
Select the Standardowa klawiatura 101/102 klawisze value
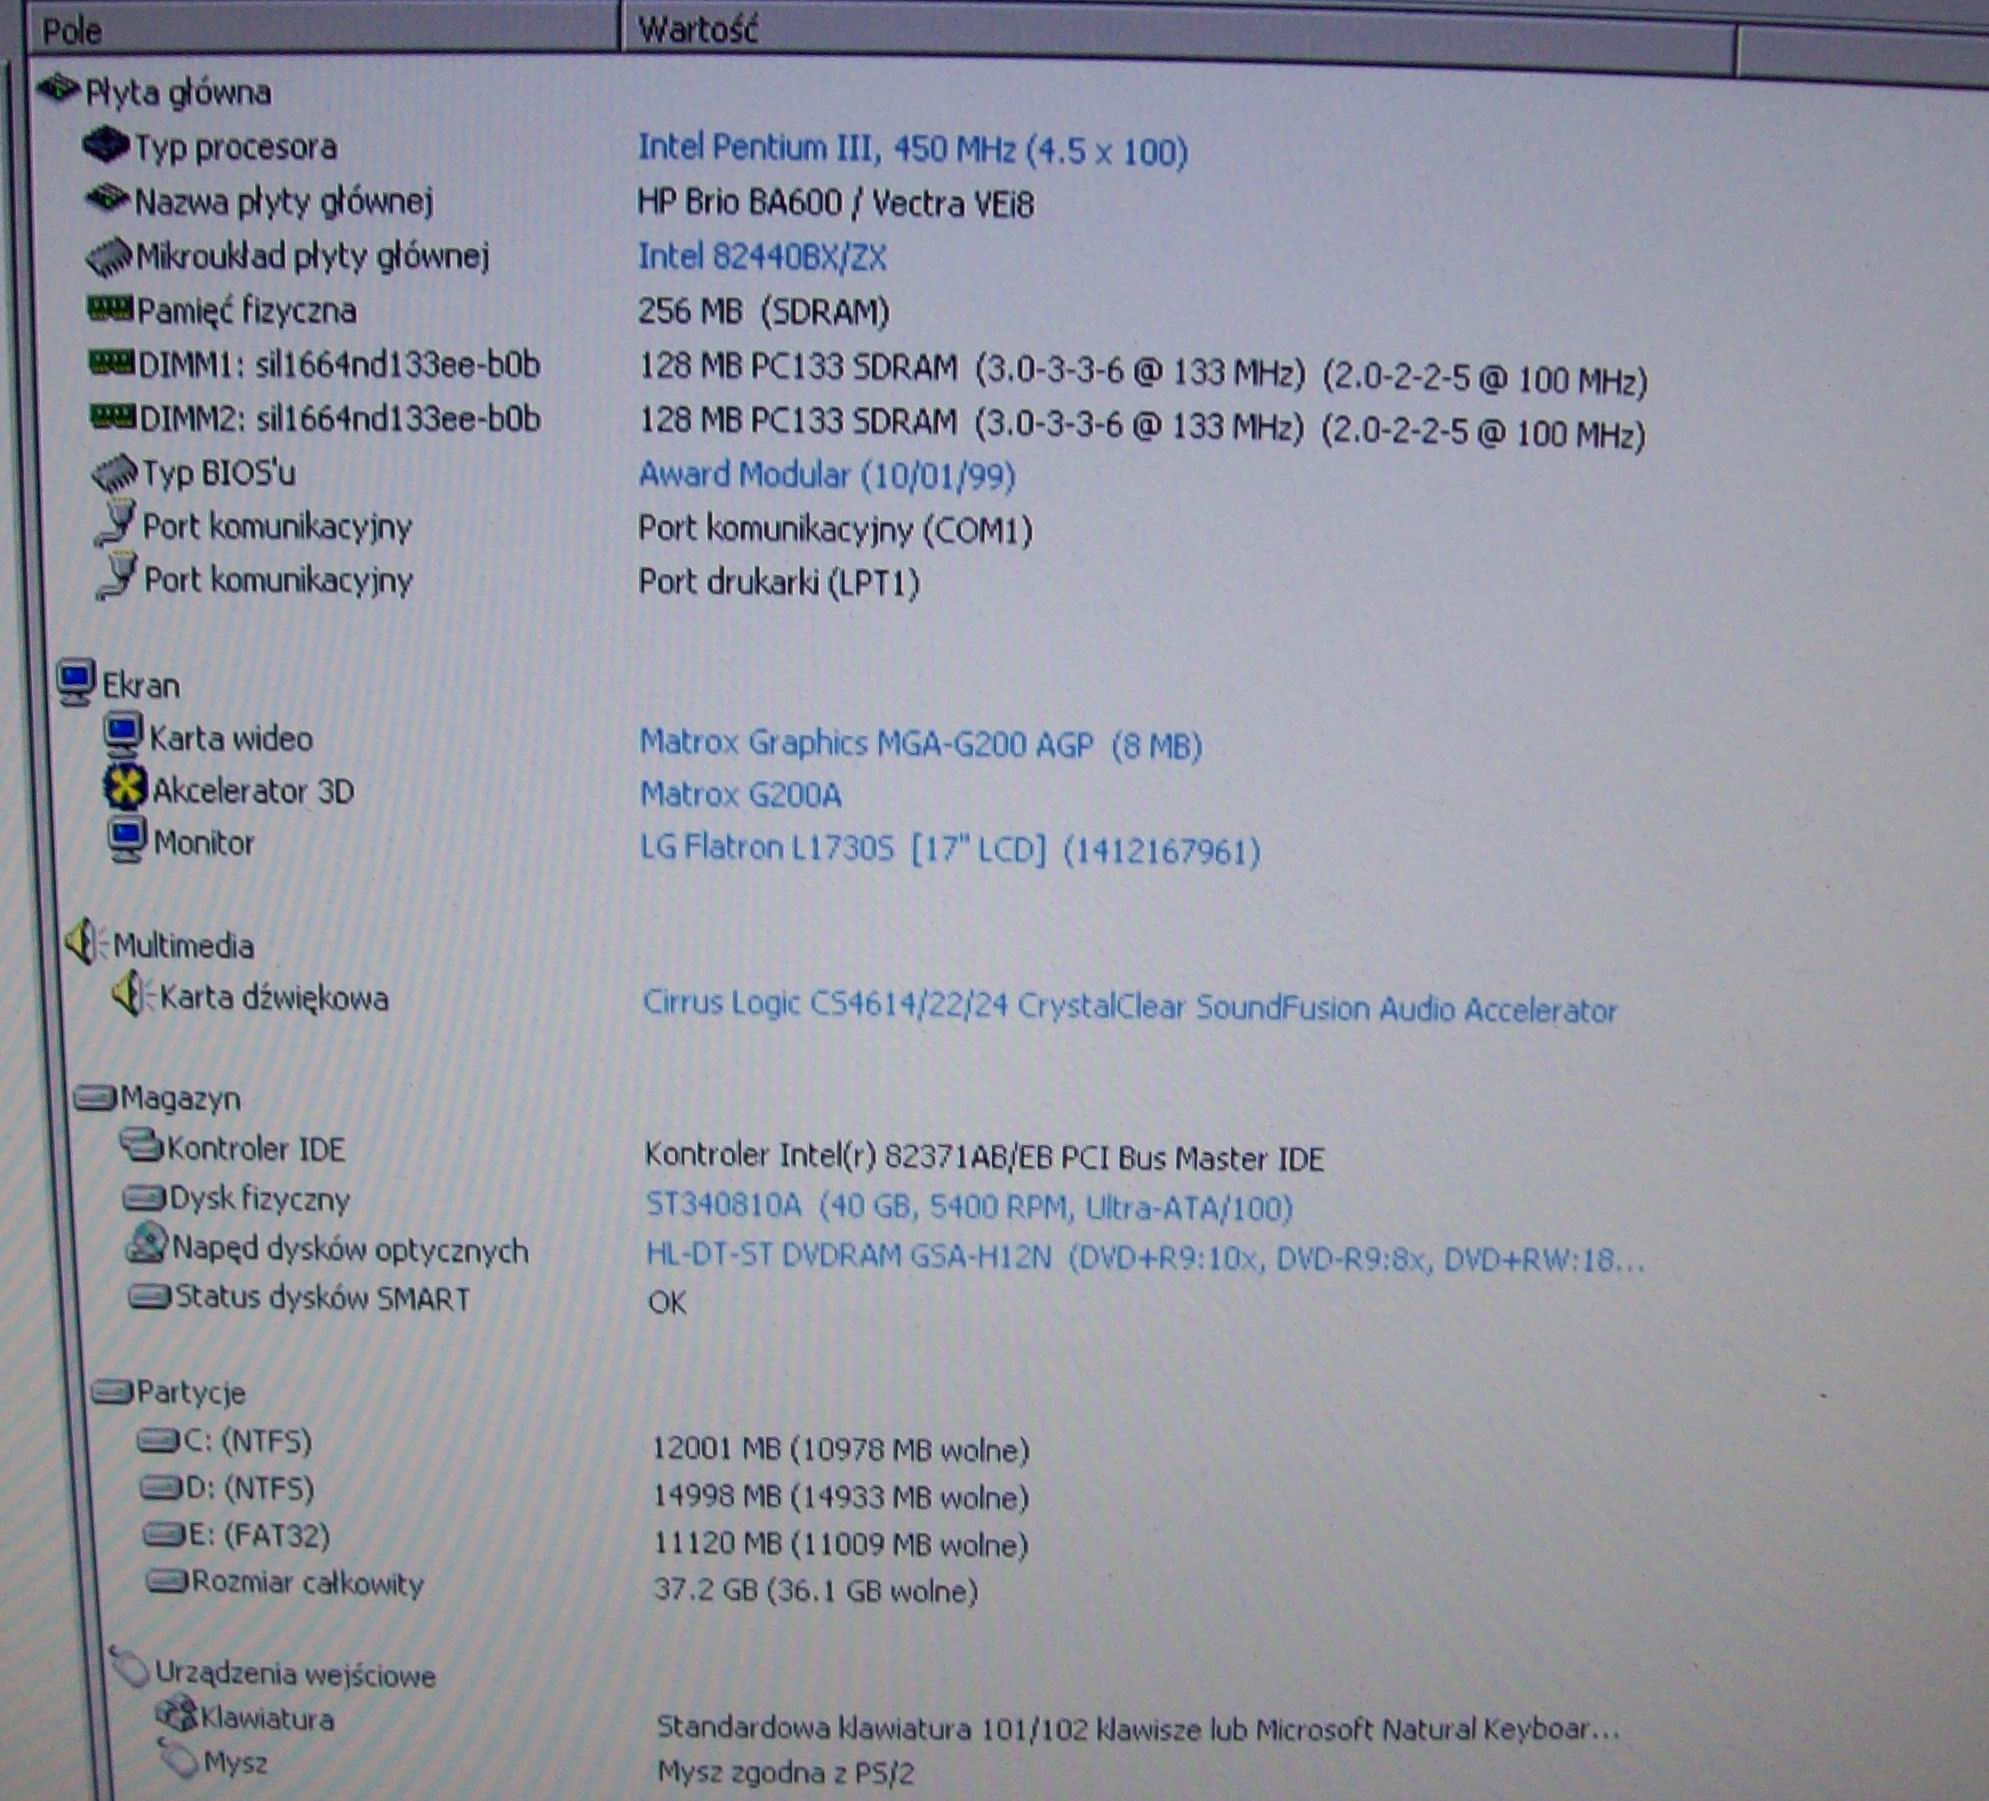pyautogui.click(x=1139, y=1728)
